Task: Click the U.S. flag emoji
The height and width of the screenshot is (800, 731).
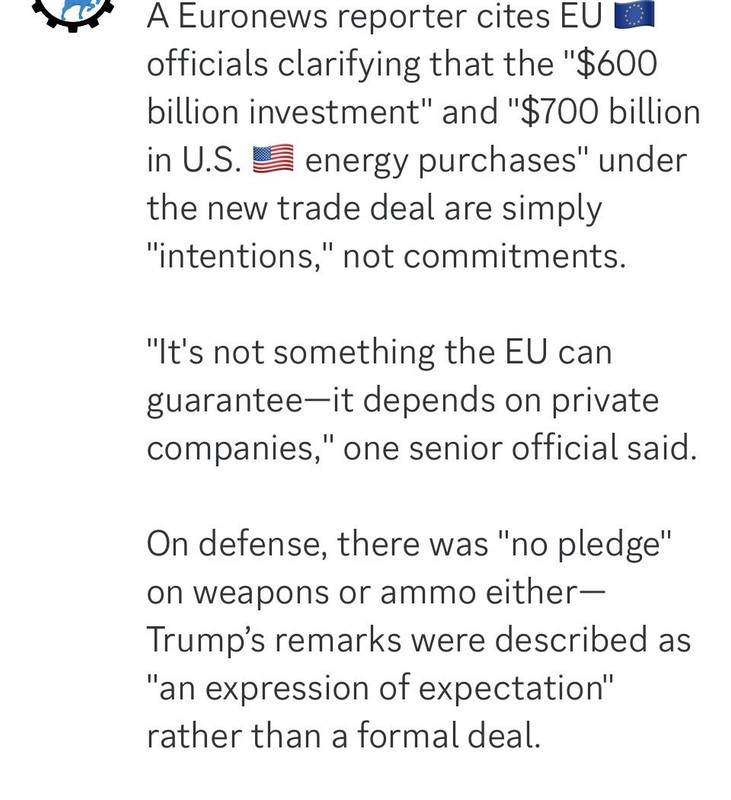Action: [x=273, y=160]
